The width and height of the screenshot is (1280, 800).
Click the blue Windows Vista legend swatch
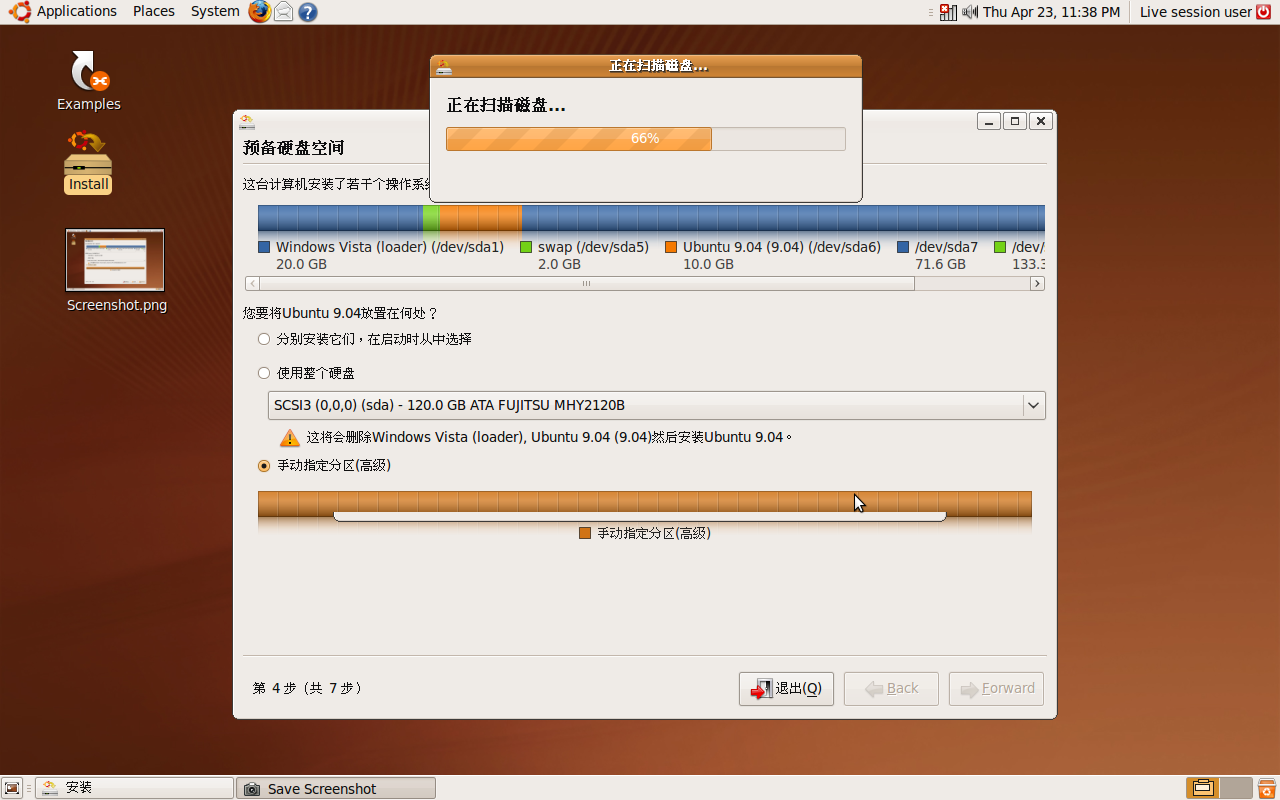[x=264, y=247]
